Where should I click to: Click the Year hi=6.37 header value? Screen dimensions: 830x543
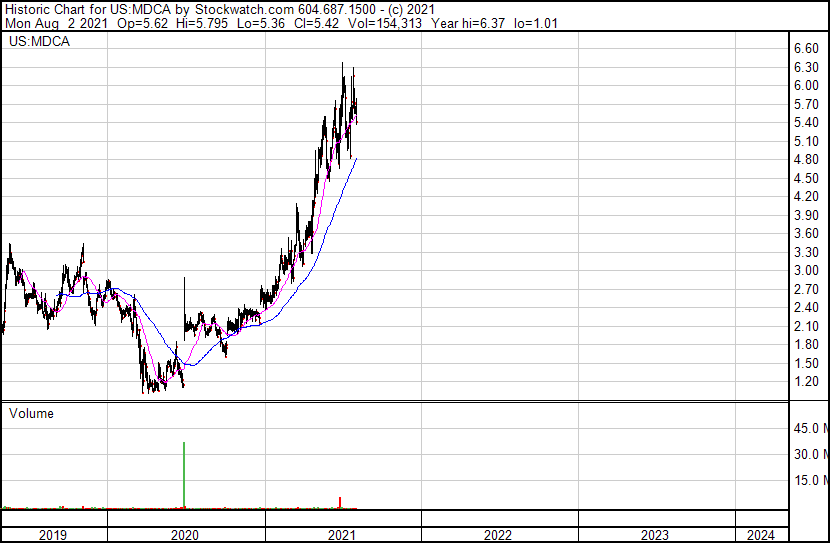pyautogui.click(x=468, y=23)
